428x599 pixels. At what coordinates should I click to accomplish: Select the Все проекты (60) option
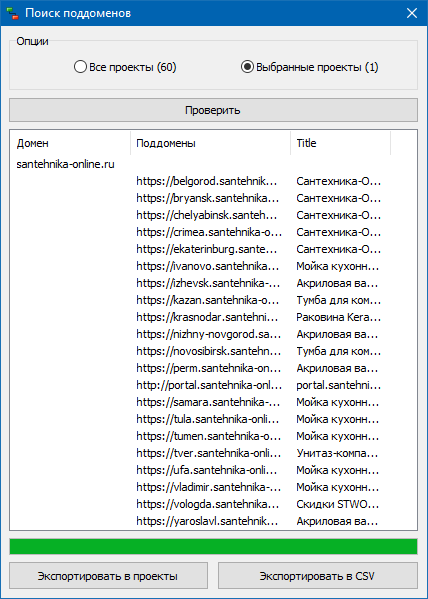click(125, 67)
